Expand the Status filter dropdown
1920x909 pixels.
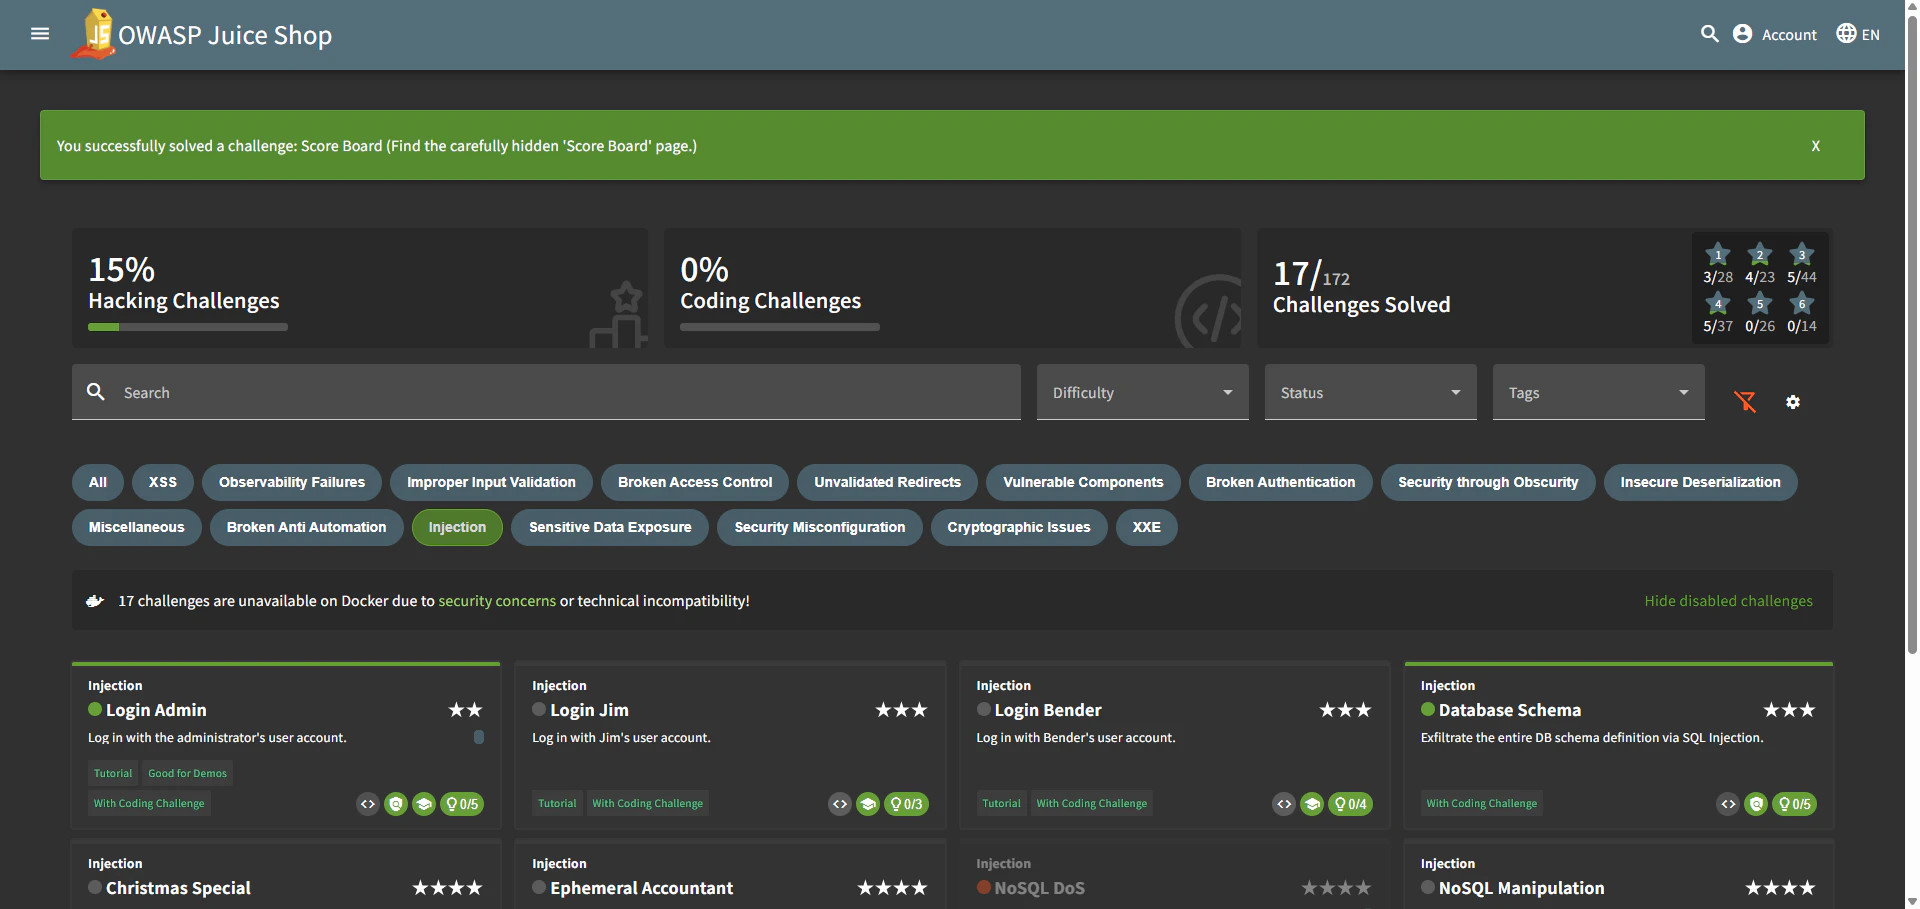coord(1371,392)
